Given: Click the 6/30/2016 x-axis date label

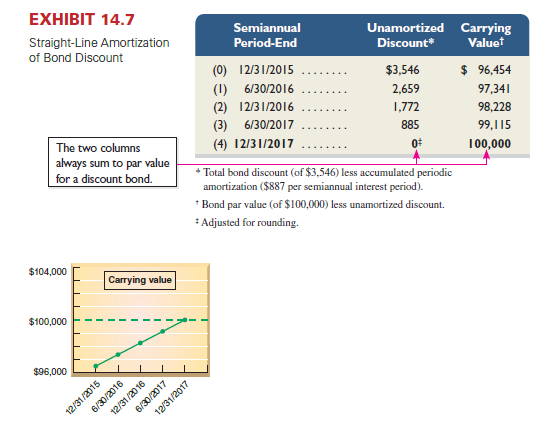Looking at the screenshot, I should 107,397.
